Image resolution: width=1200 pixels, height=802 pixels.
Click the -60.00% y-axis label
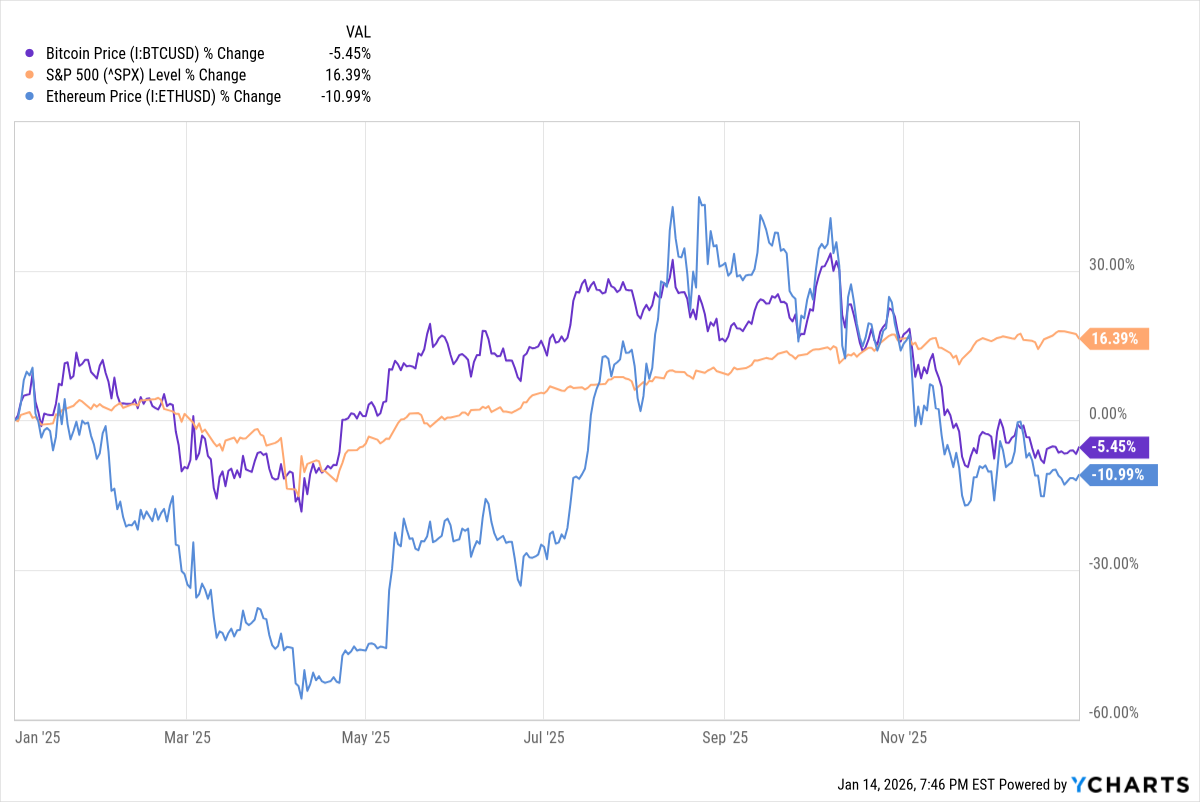(1112, 713)
